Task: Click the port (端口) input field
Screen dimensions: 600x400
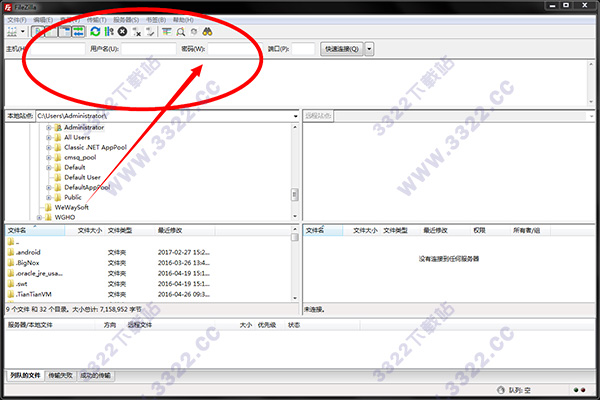Action: (x=303, y=49)
